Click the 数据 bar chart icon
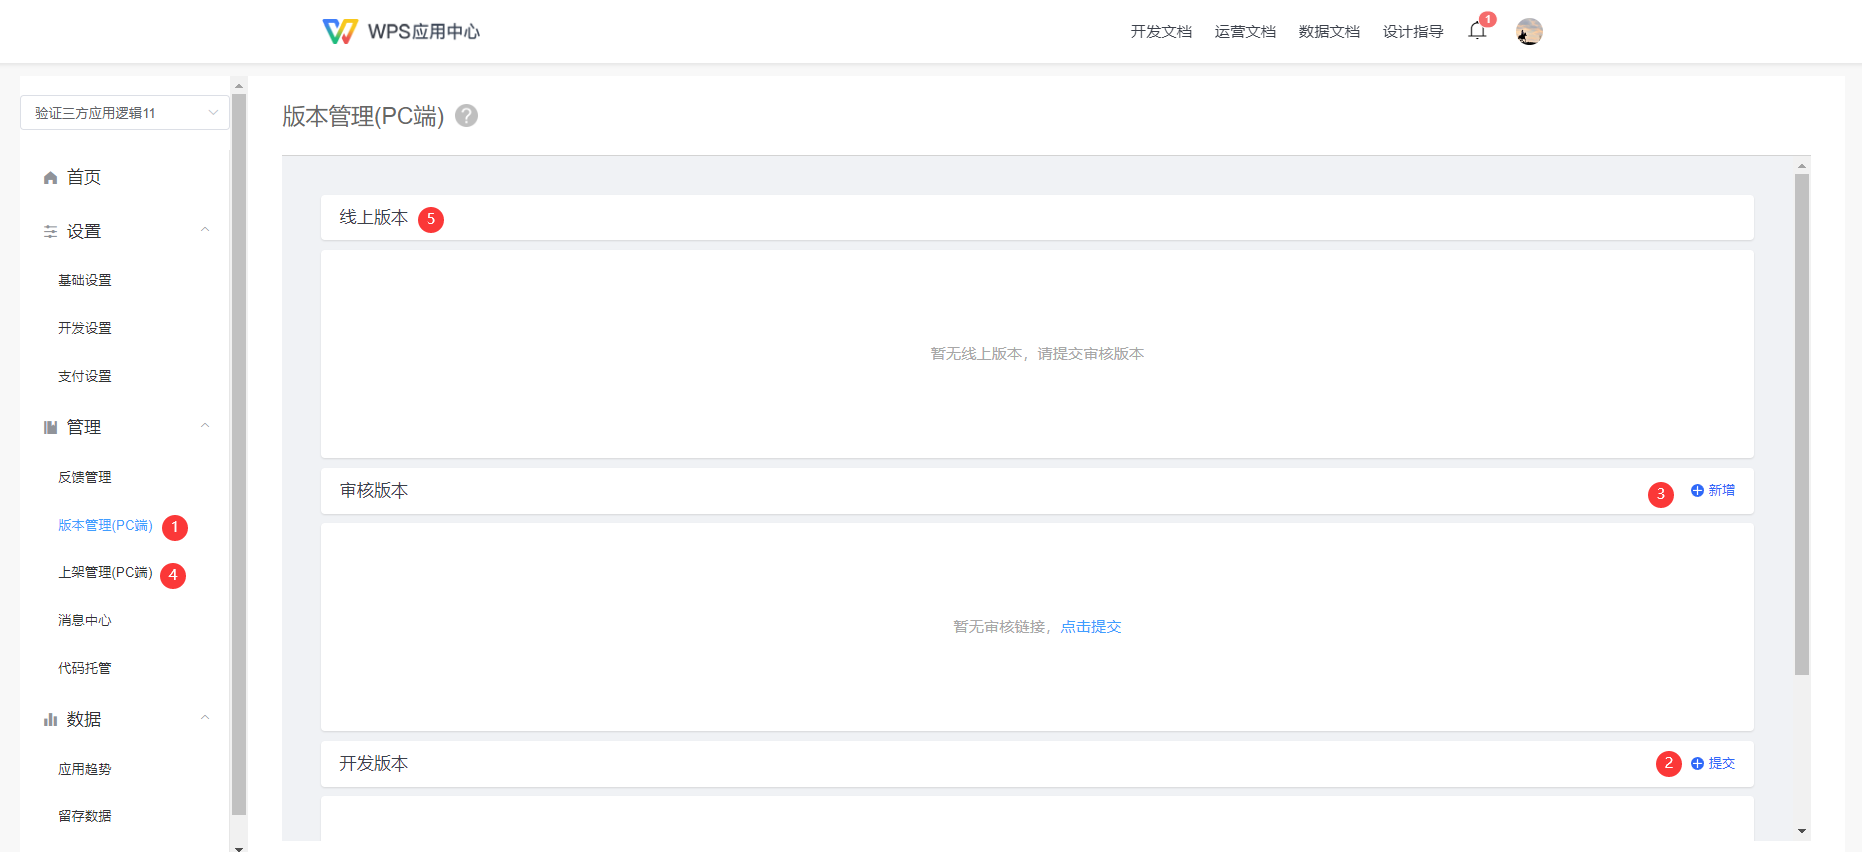 [50, 720]
